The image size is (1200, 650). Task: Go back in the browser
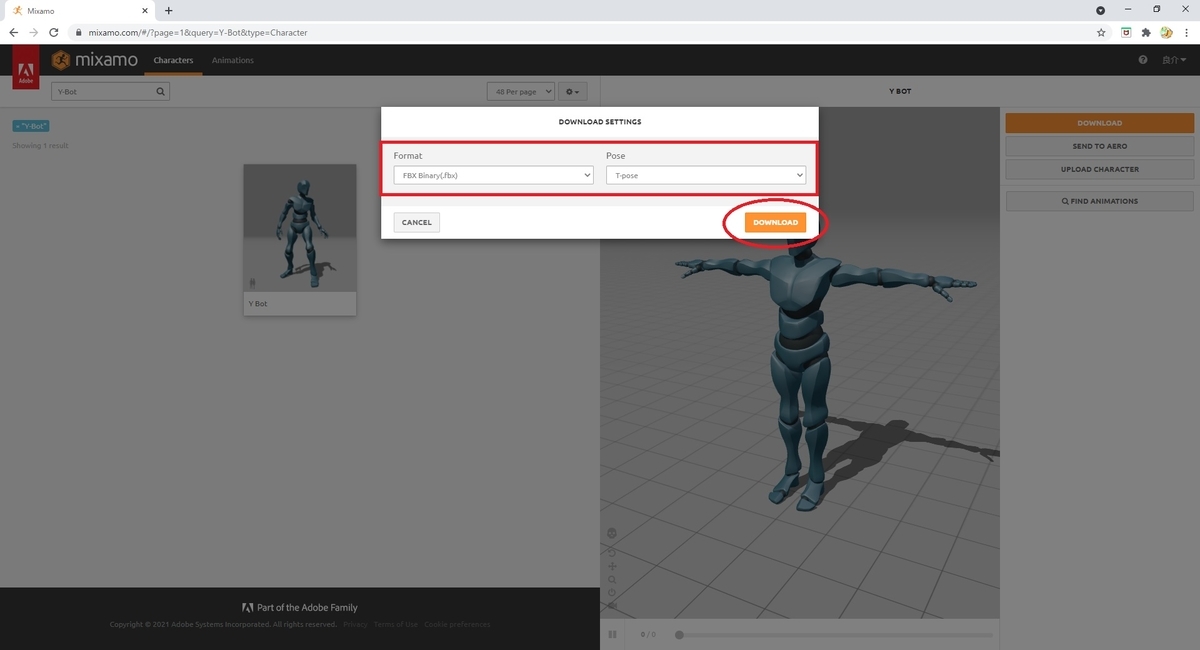(x=14, y=32)
